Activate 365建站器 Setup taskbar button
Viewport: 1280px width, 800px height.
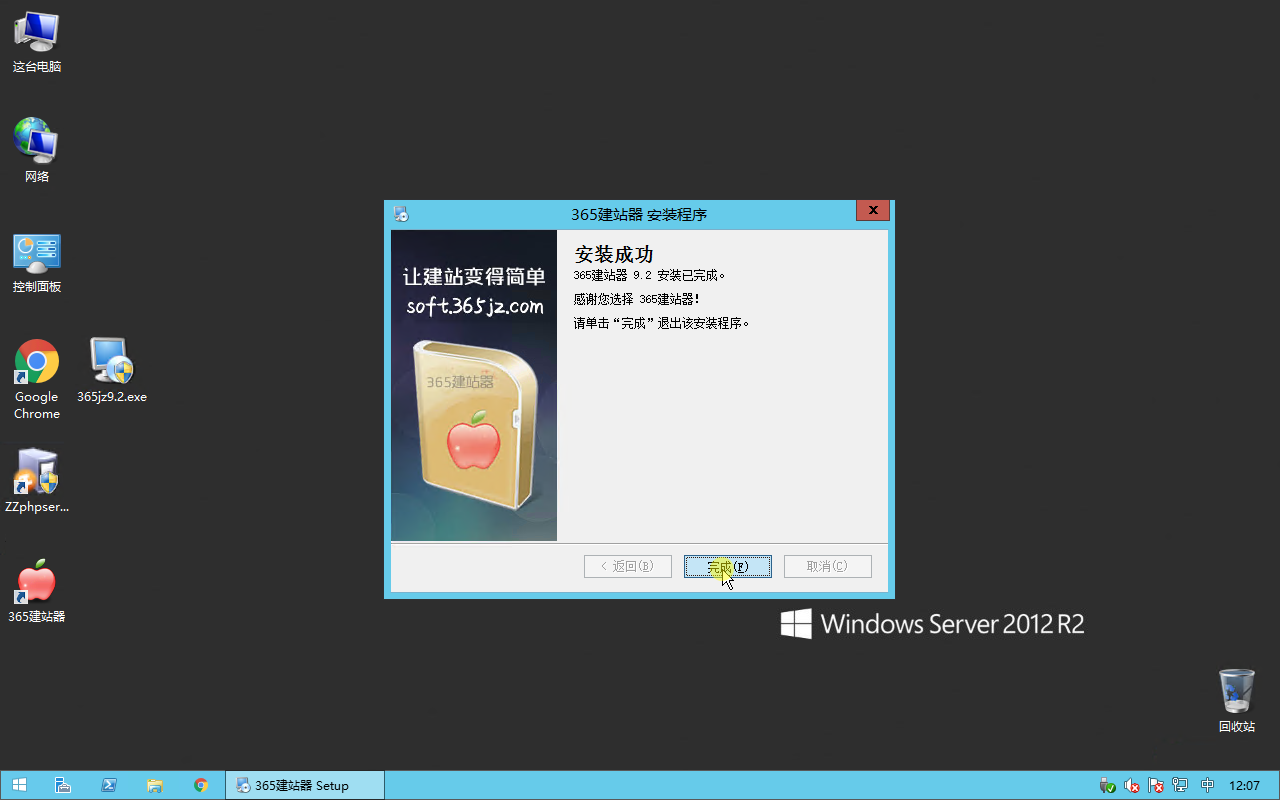pyautogui.click(x=305, y=785)
